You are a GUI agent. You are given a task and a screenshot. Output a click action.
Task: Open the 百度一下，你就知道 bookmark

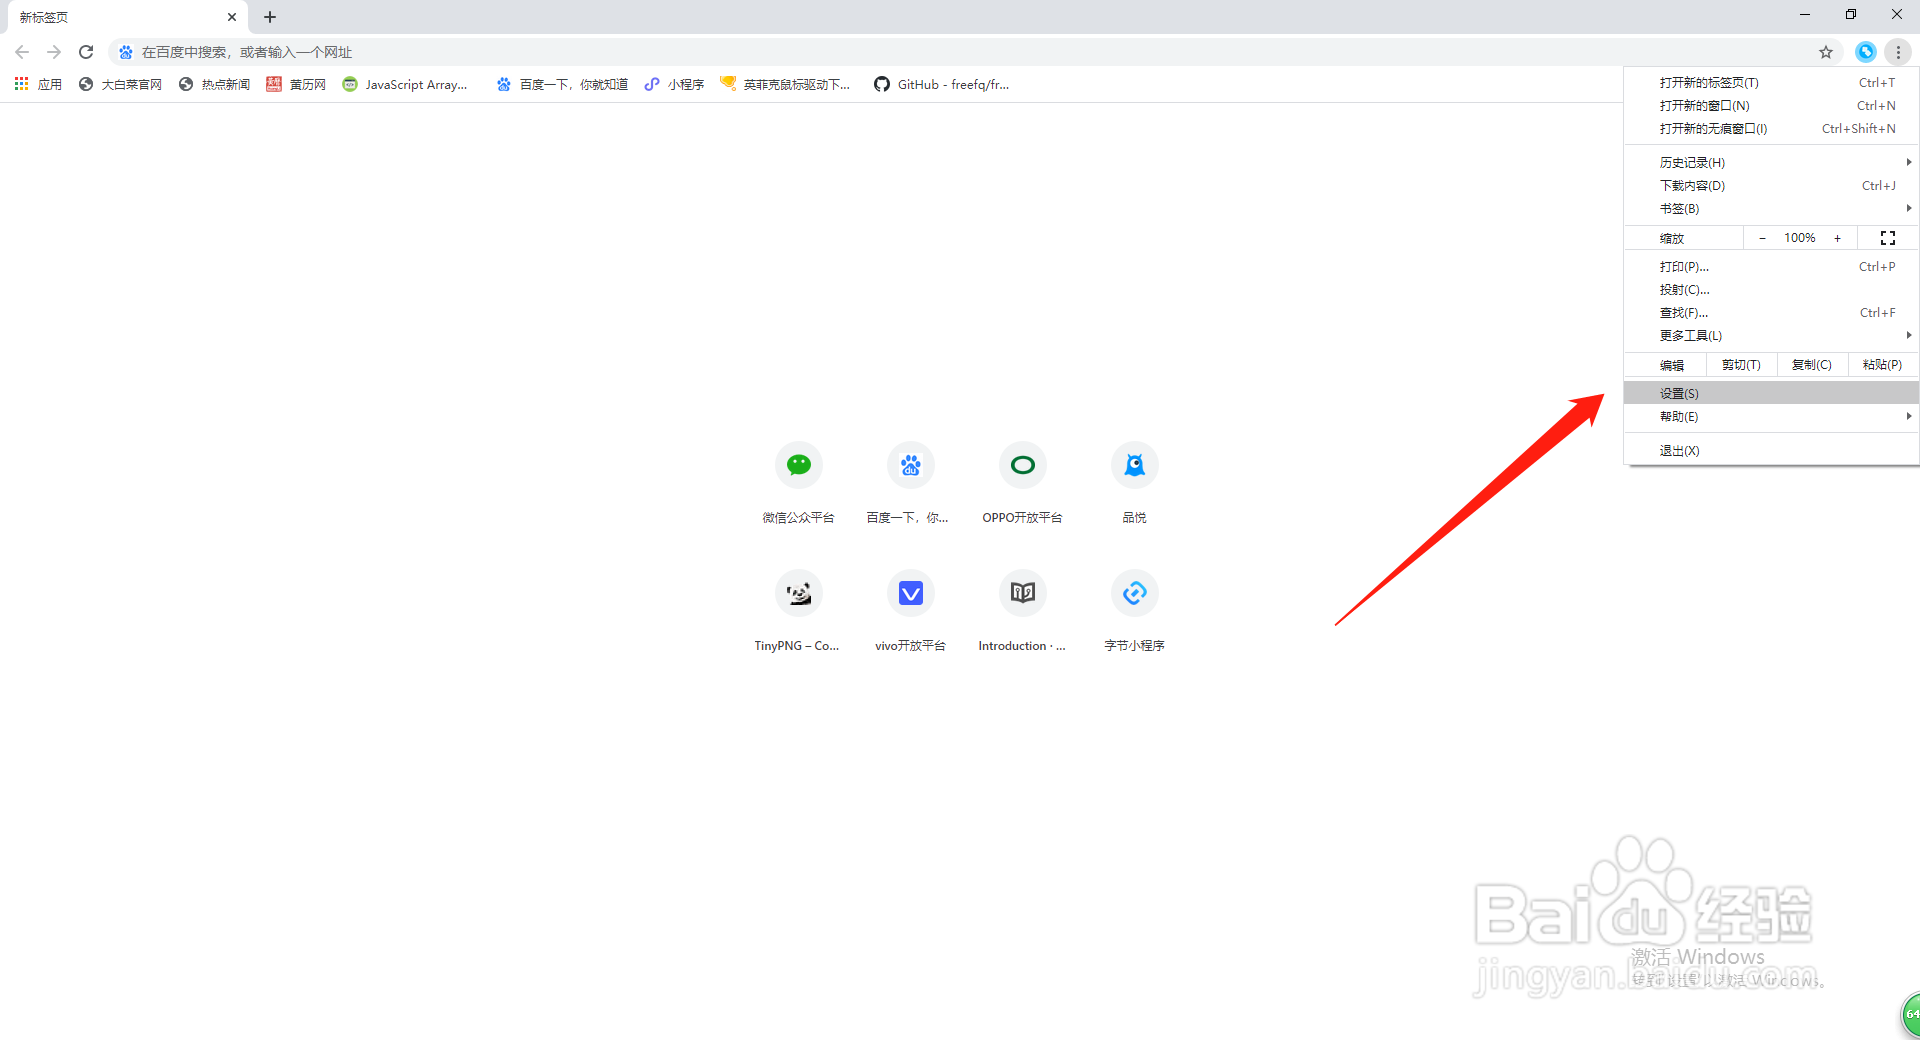562,85
